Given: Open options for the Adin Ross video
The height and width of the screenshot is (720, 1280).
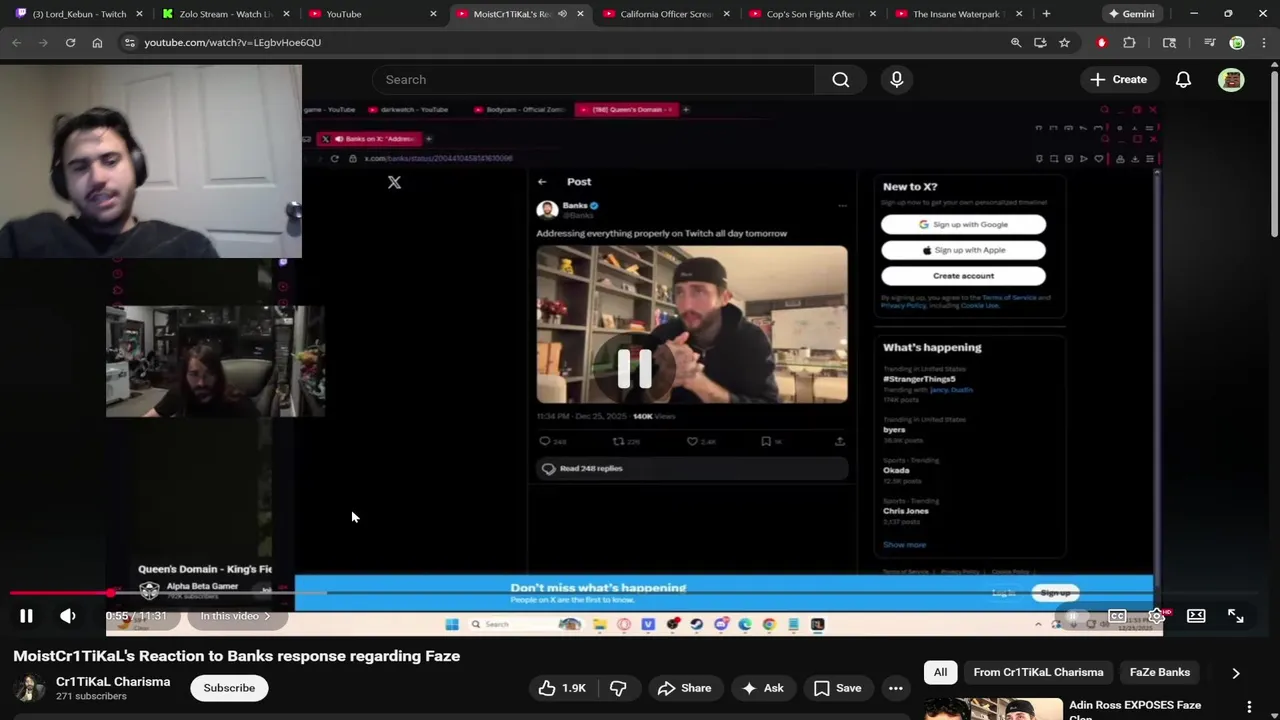Looking at the screenshot, I should [x=1249, y=707].
